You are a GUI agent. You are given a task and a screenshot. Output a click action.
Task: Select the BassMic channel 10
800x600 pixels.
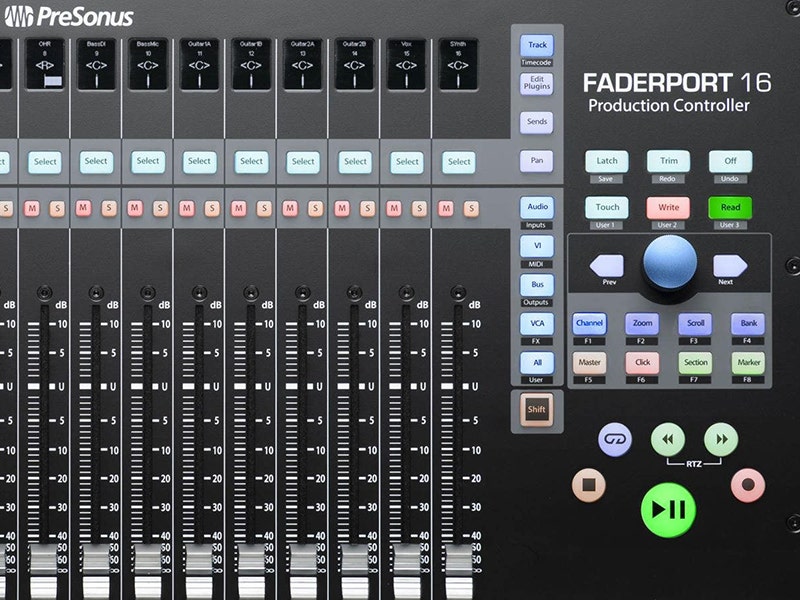pyautogui.click(x=148, y=162)
